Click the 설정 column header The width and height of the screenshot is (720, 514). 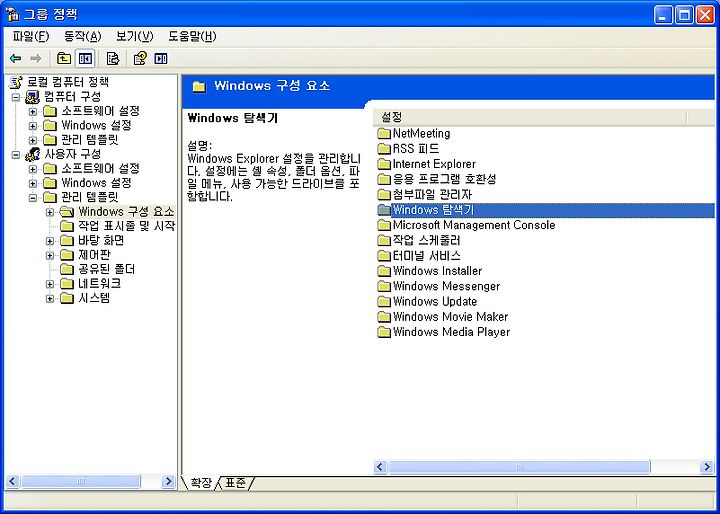pyautogui.click(x=530, y=117)
